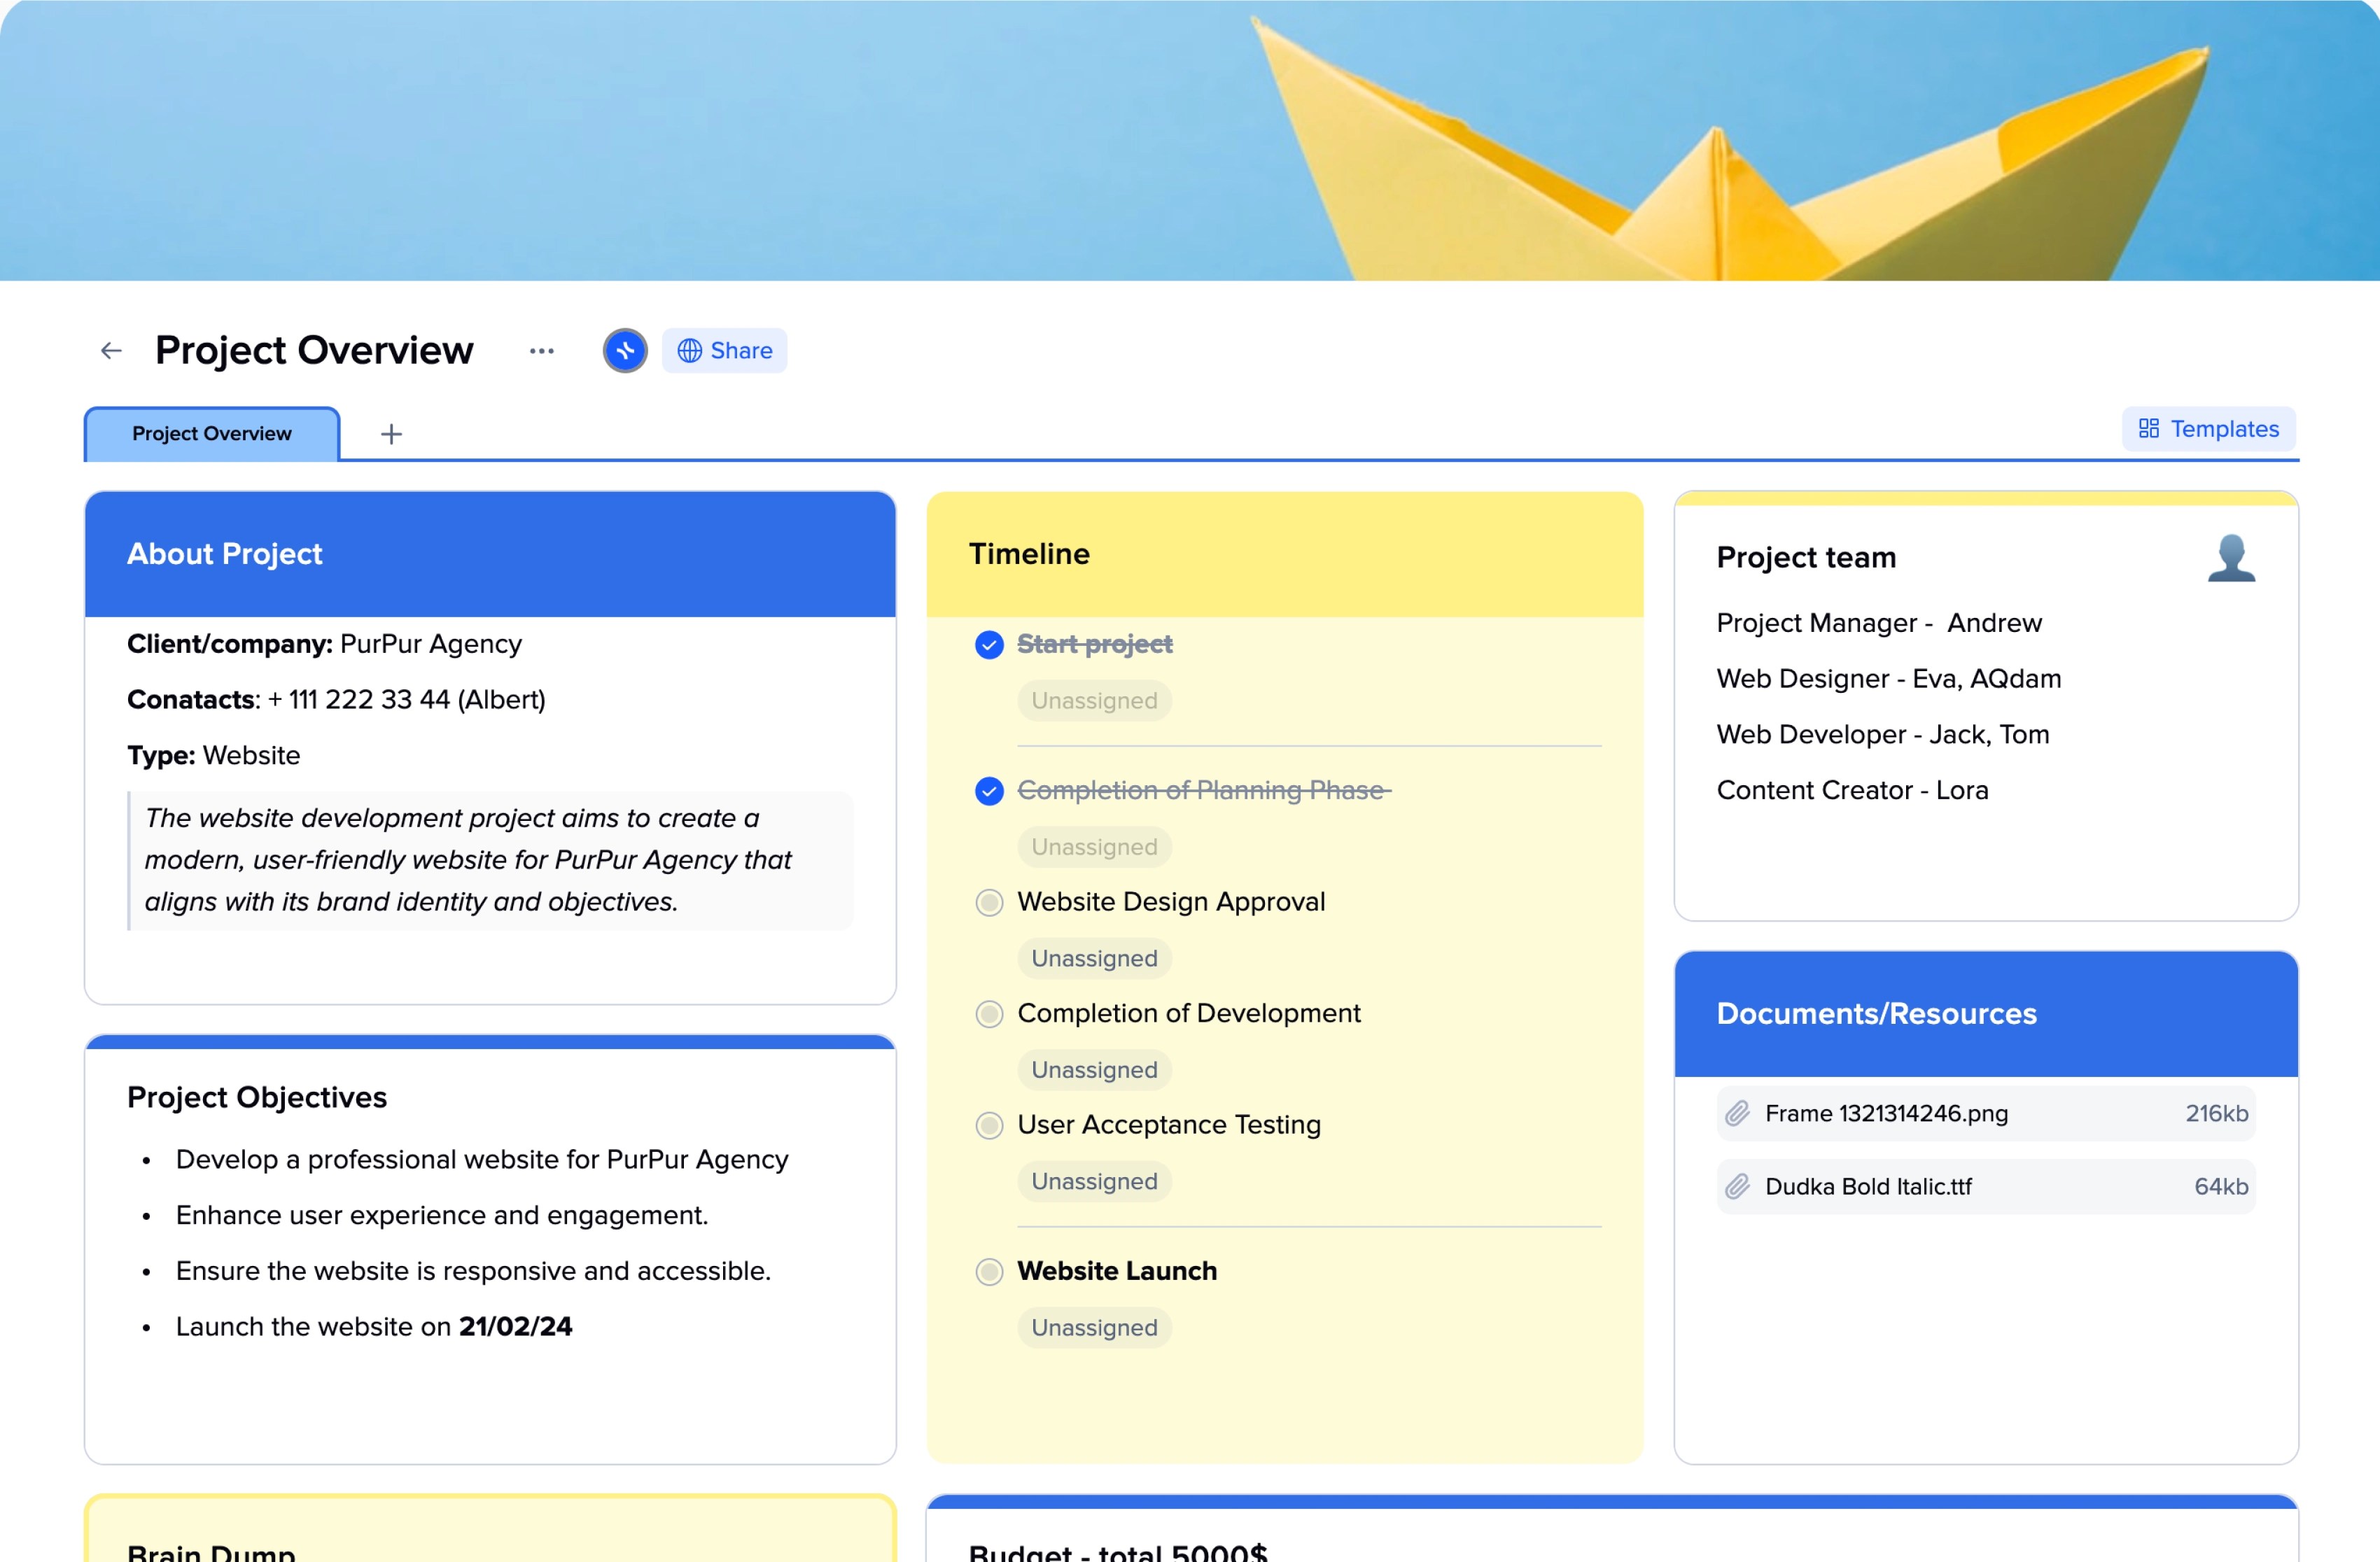The width and height of the screenshot is (2380, 1562).
Task: Open Unassigned dropdown under Website Launch
Action: click(1094, 1328)
